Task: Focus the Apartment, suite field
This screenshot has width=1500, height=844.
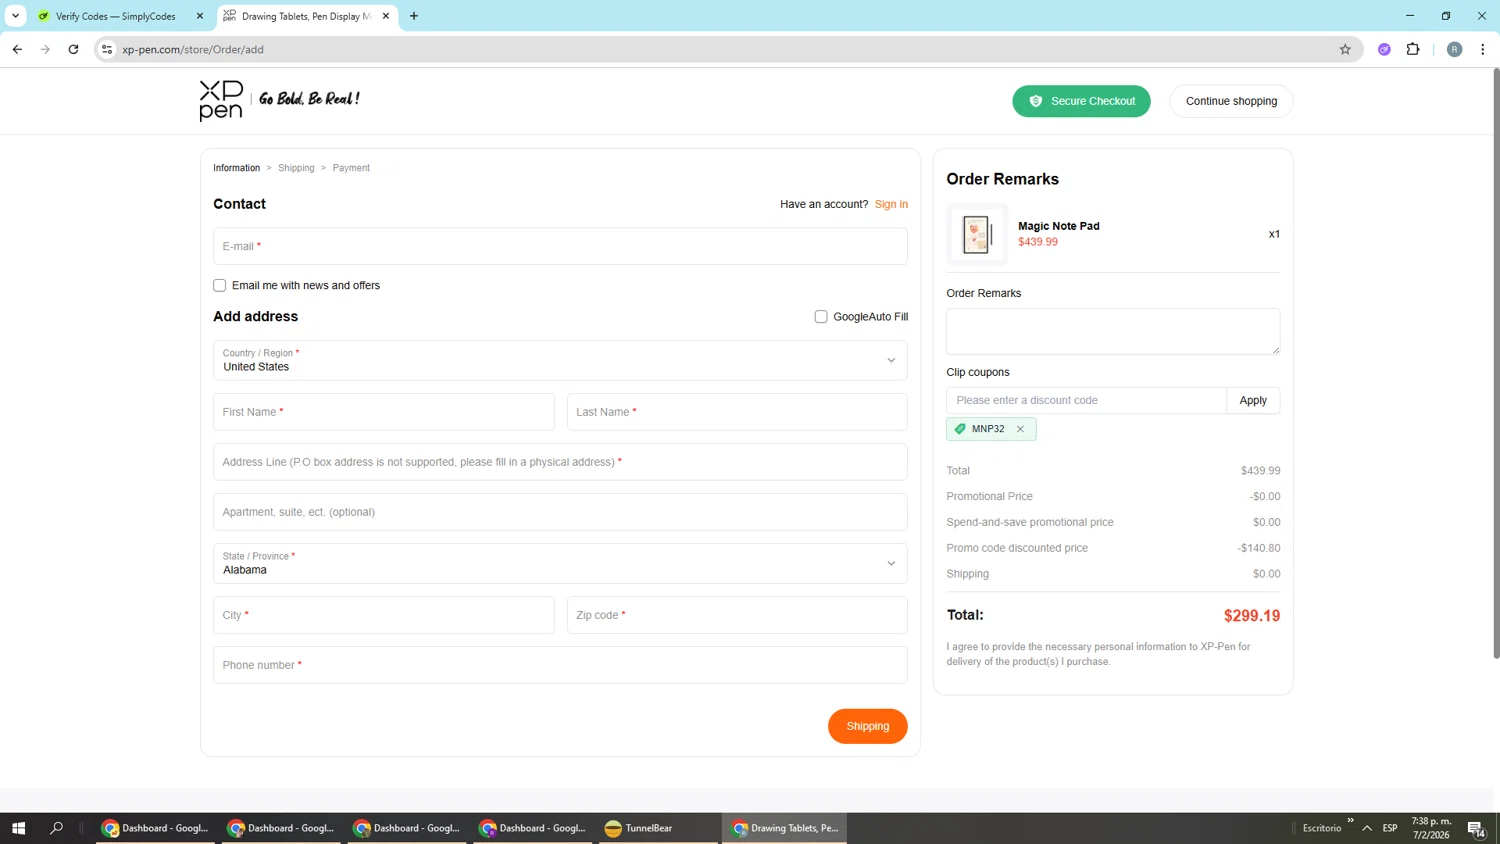Action: 560,512
